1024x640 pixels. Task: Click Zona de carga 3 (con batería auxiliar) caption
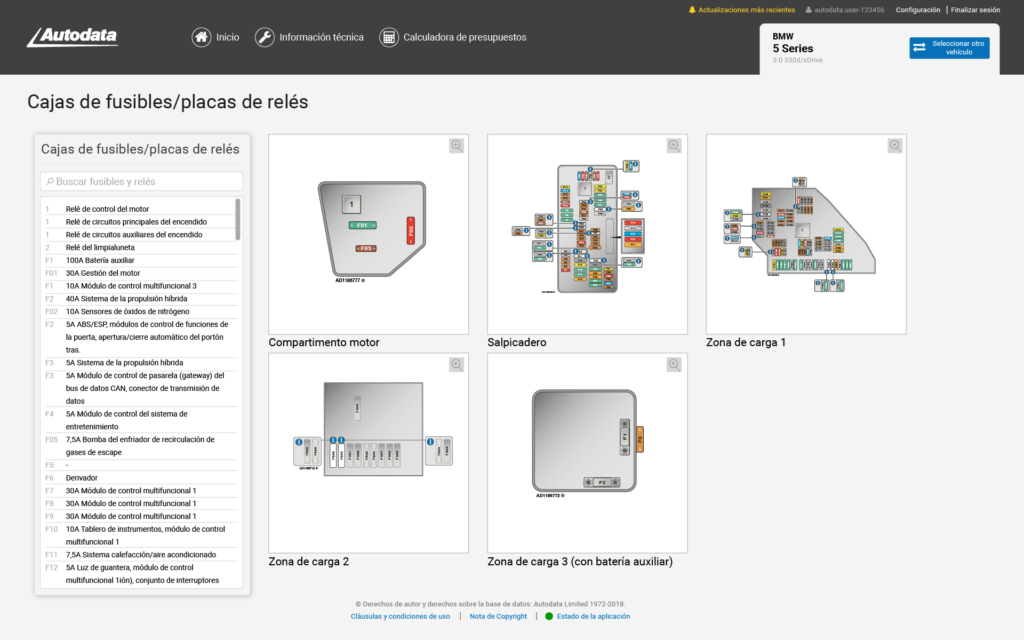click(x=580, y=562)
